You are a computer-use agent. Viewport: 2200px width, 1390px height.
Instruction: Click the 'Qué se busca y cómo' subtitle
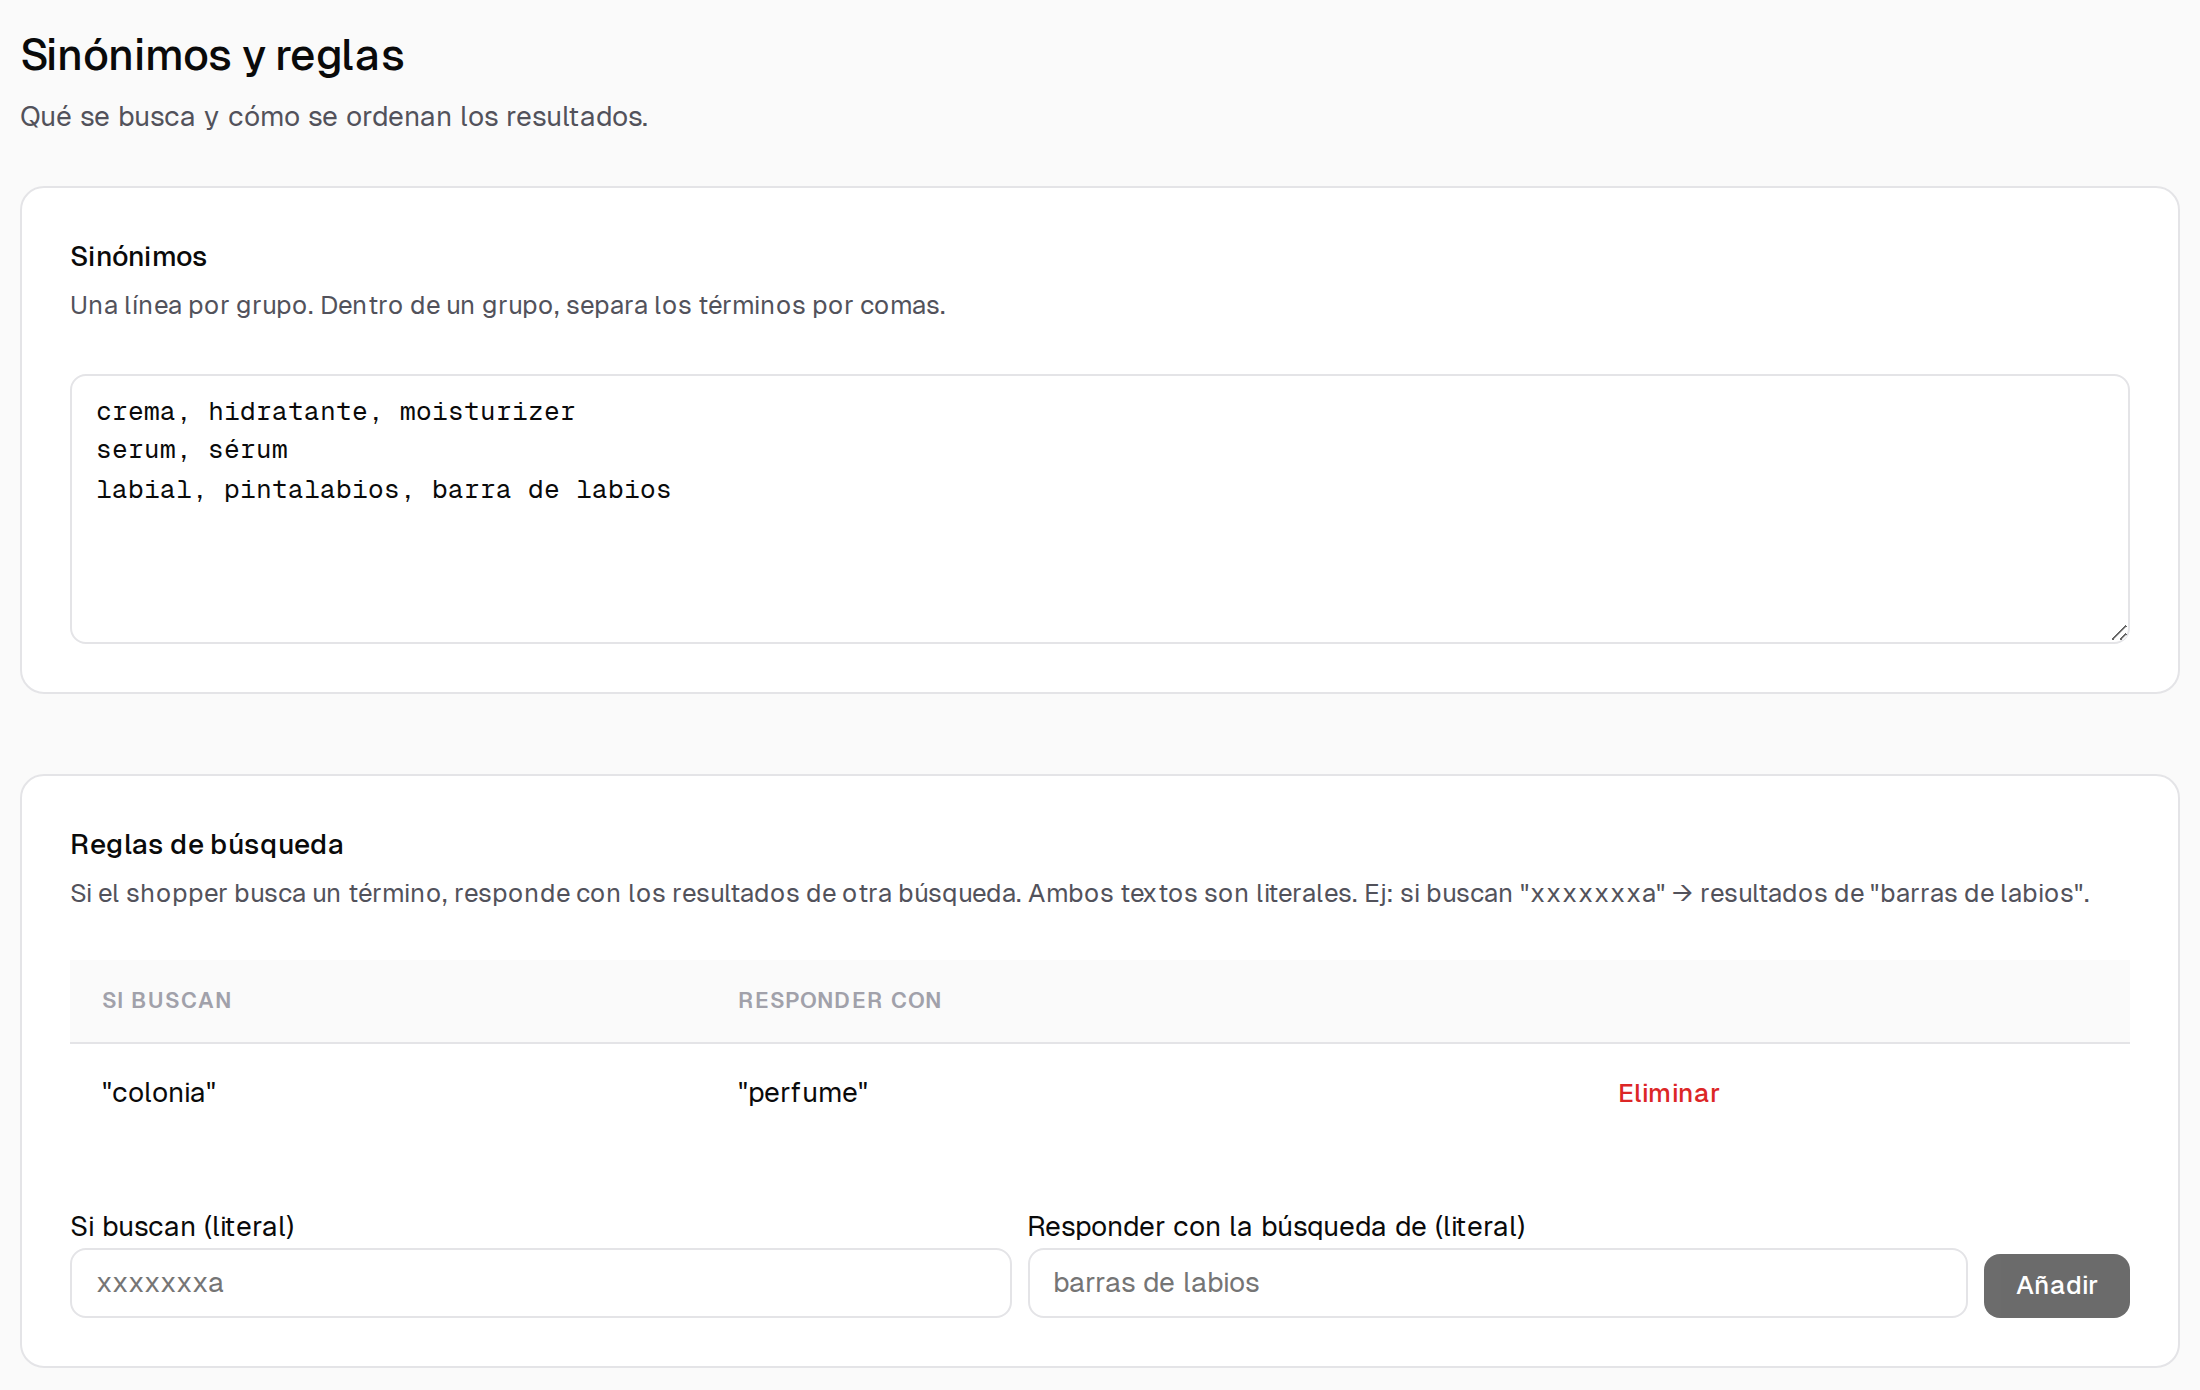coord(334,117)
